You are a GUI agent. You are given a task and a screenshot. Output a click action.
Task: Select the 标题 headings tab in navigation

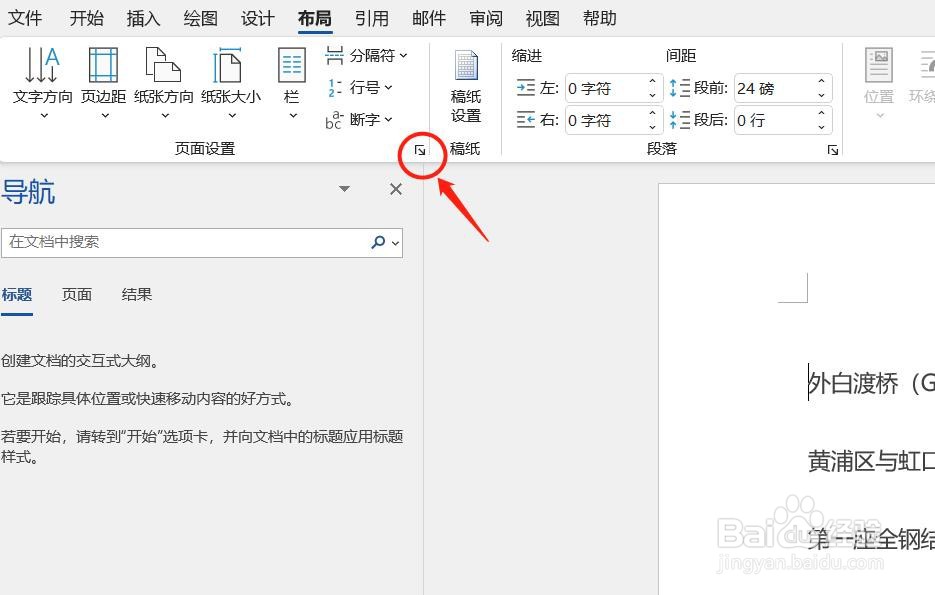[17, 295]
